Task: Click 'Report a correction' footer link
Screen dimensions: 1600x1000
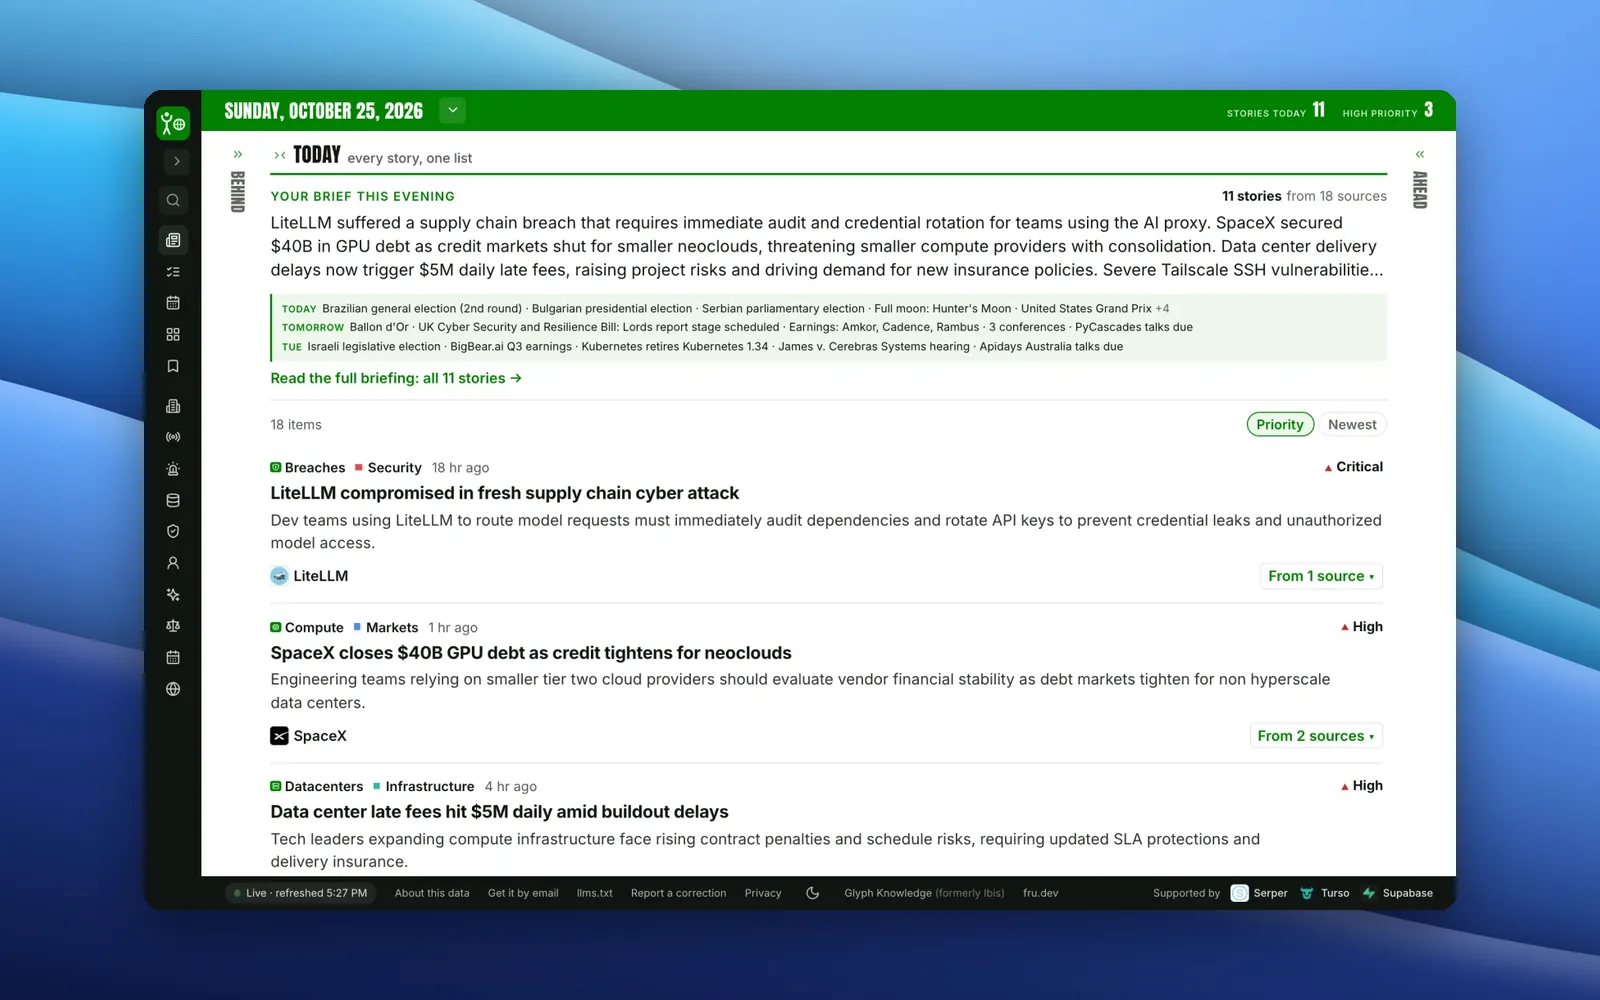Action: [x=678, y=893]
